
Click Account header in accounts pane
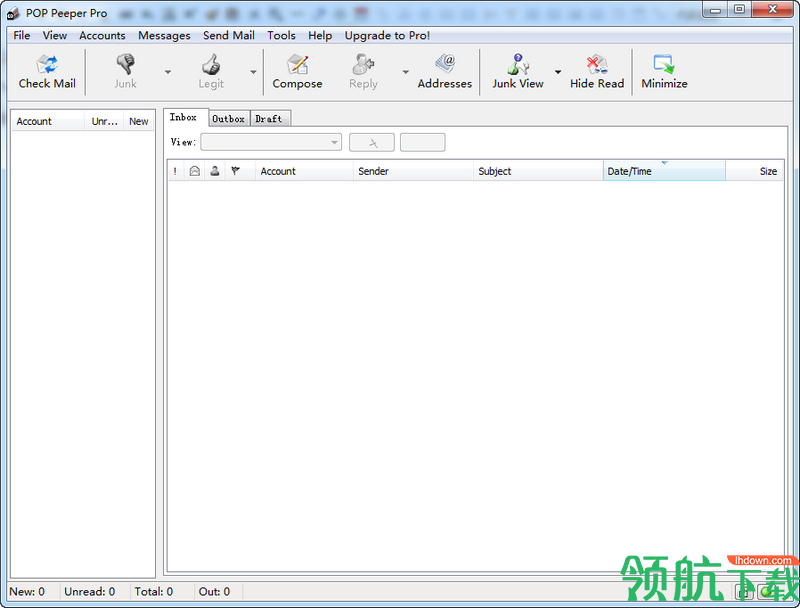(x=48, y=121)
